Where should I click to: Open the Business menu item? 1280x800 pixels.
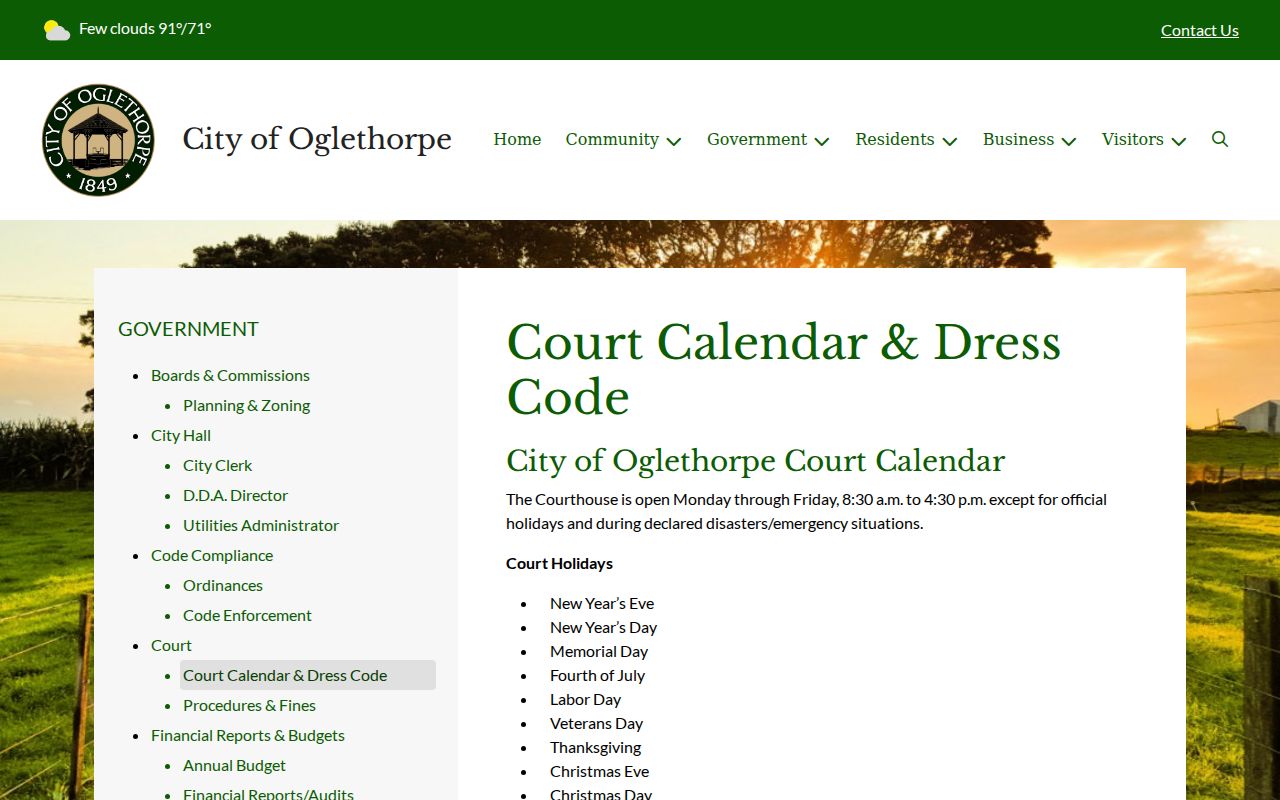pos(1018,139)
